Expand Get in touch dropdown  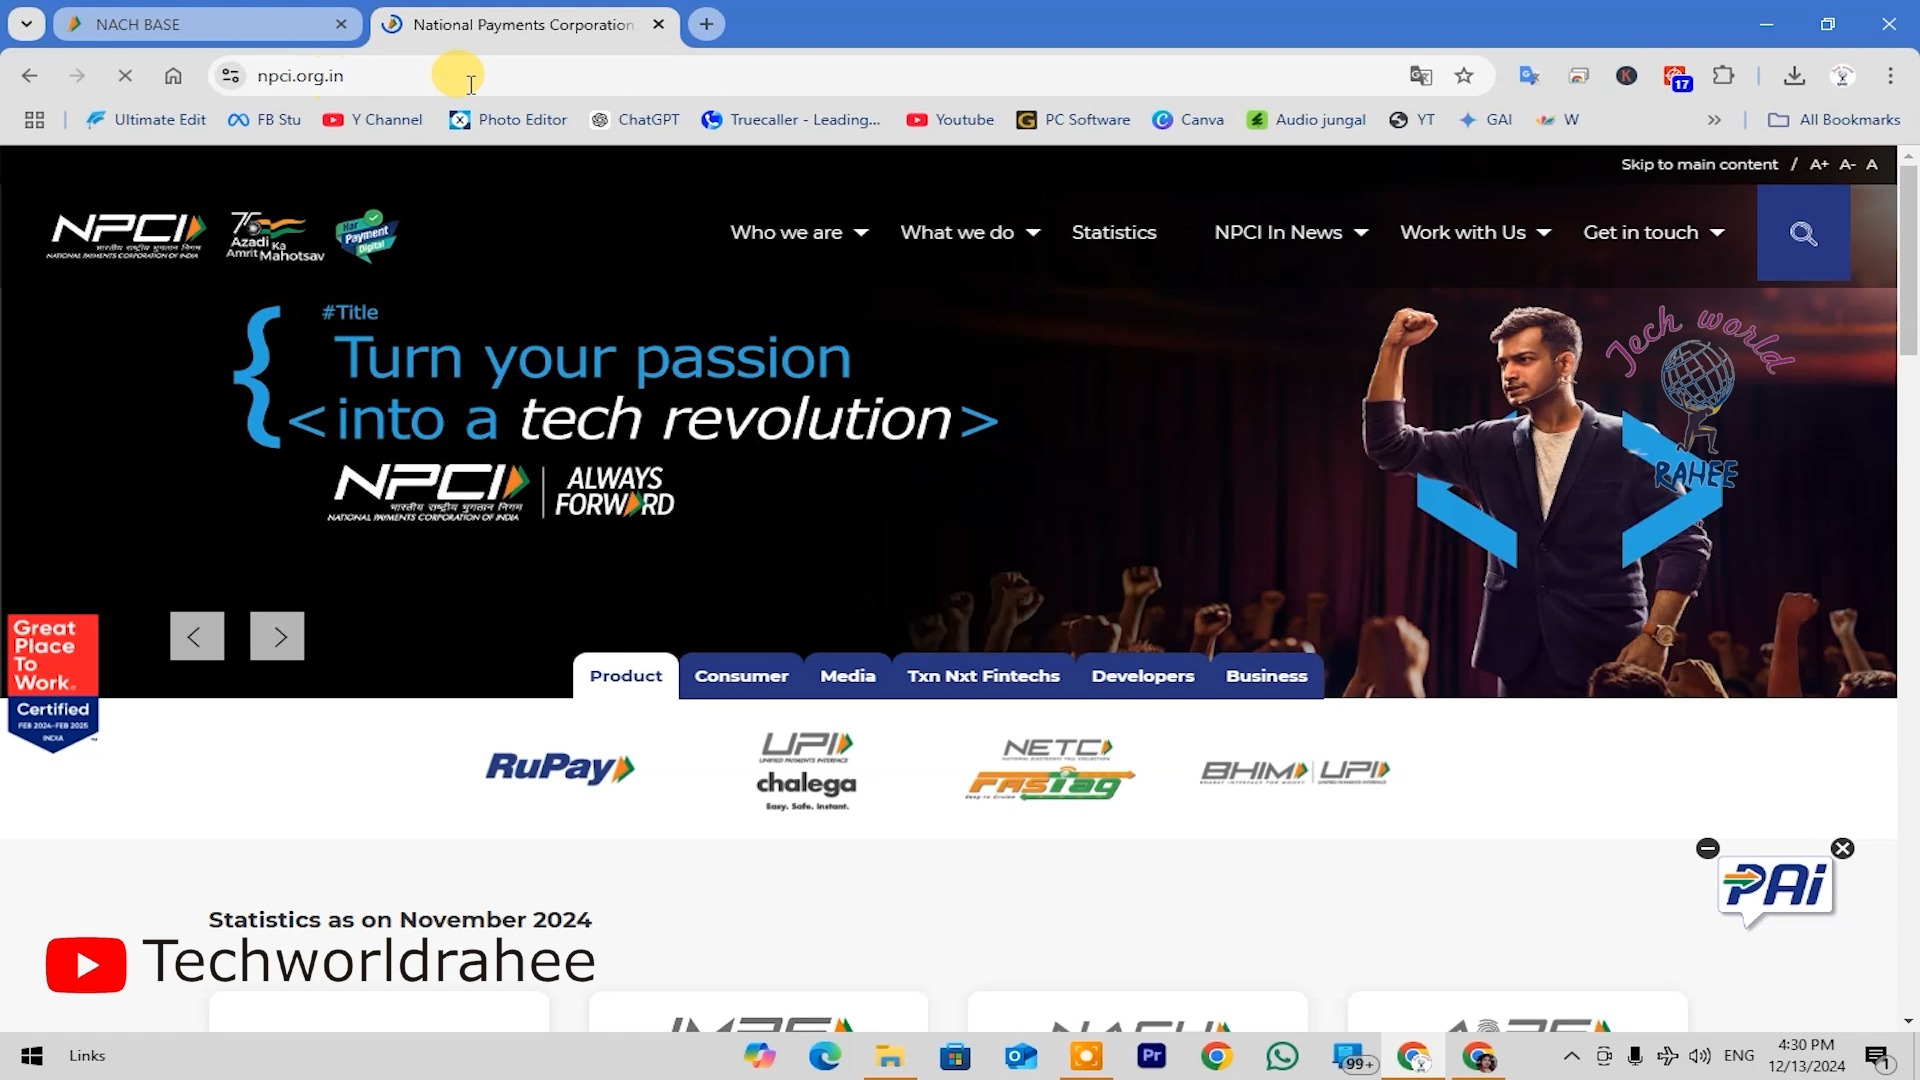tap(1654, 233)
